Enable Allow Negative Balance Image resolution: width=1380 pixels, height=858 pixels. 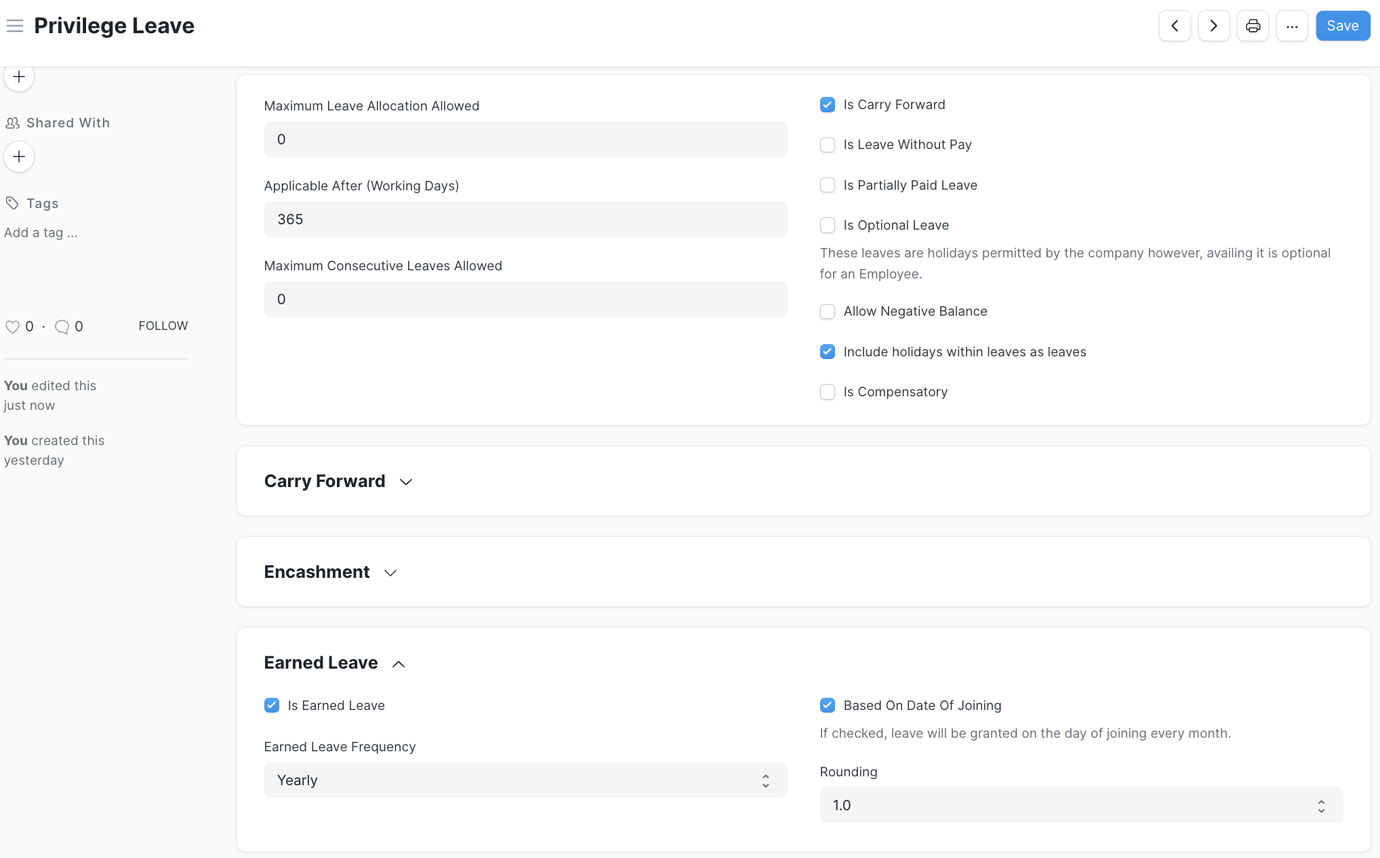click(x=827, y=311)
